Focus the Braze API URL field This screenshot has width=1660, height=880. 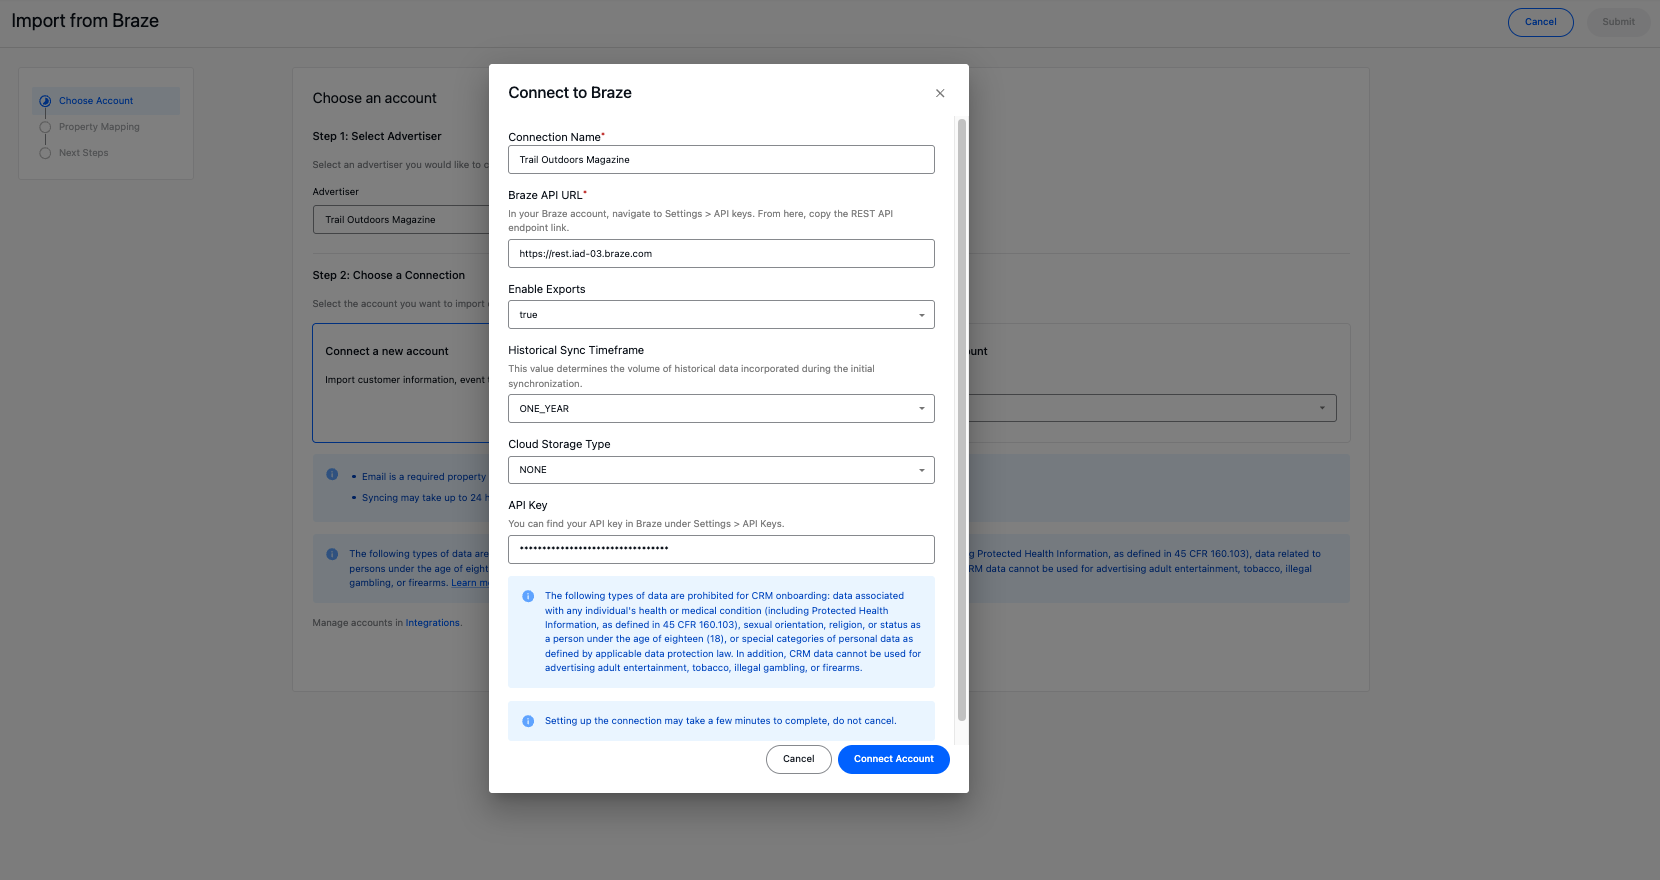(x=720, y=254)
